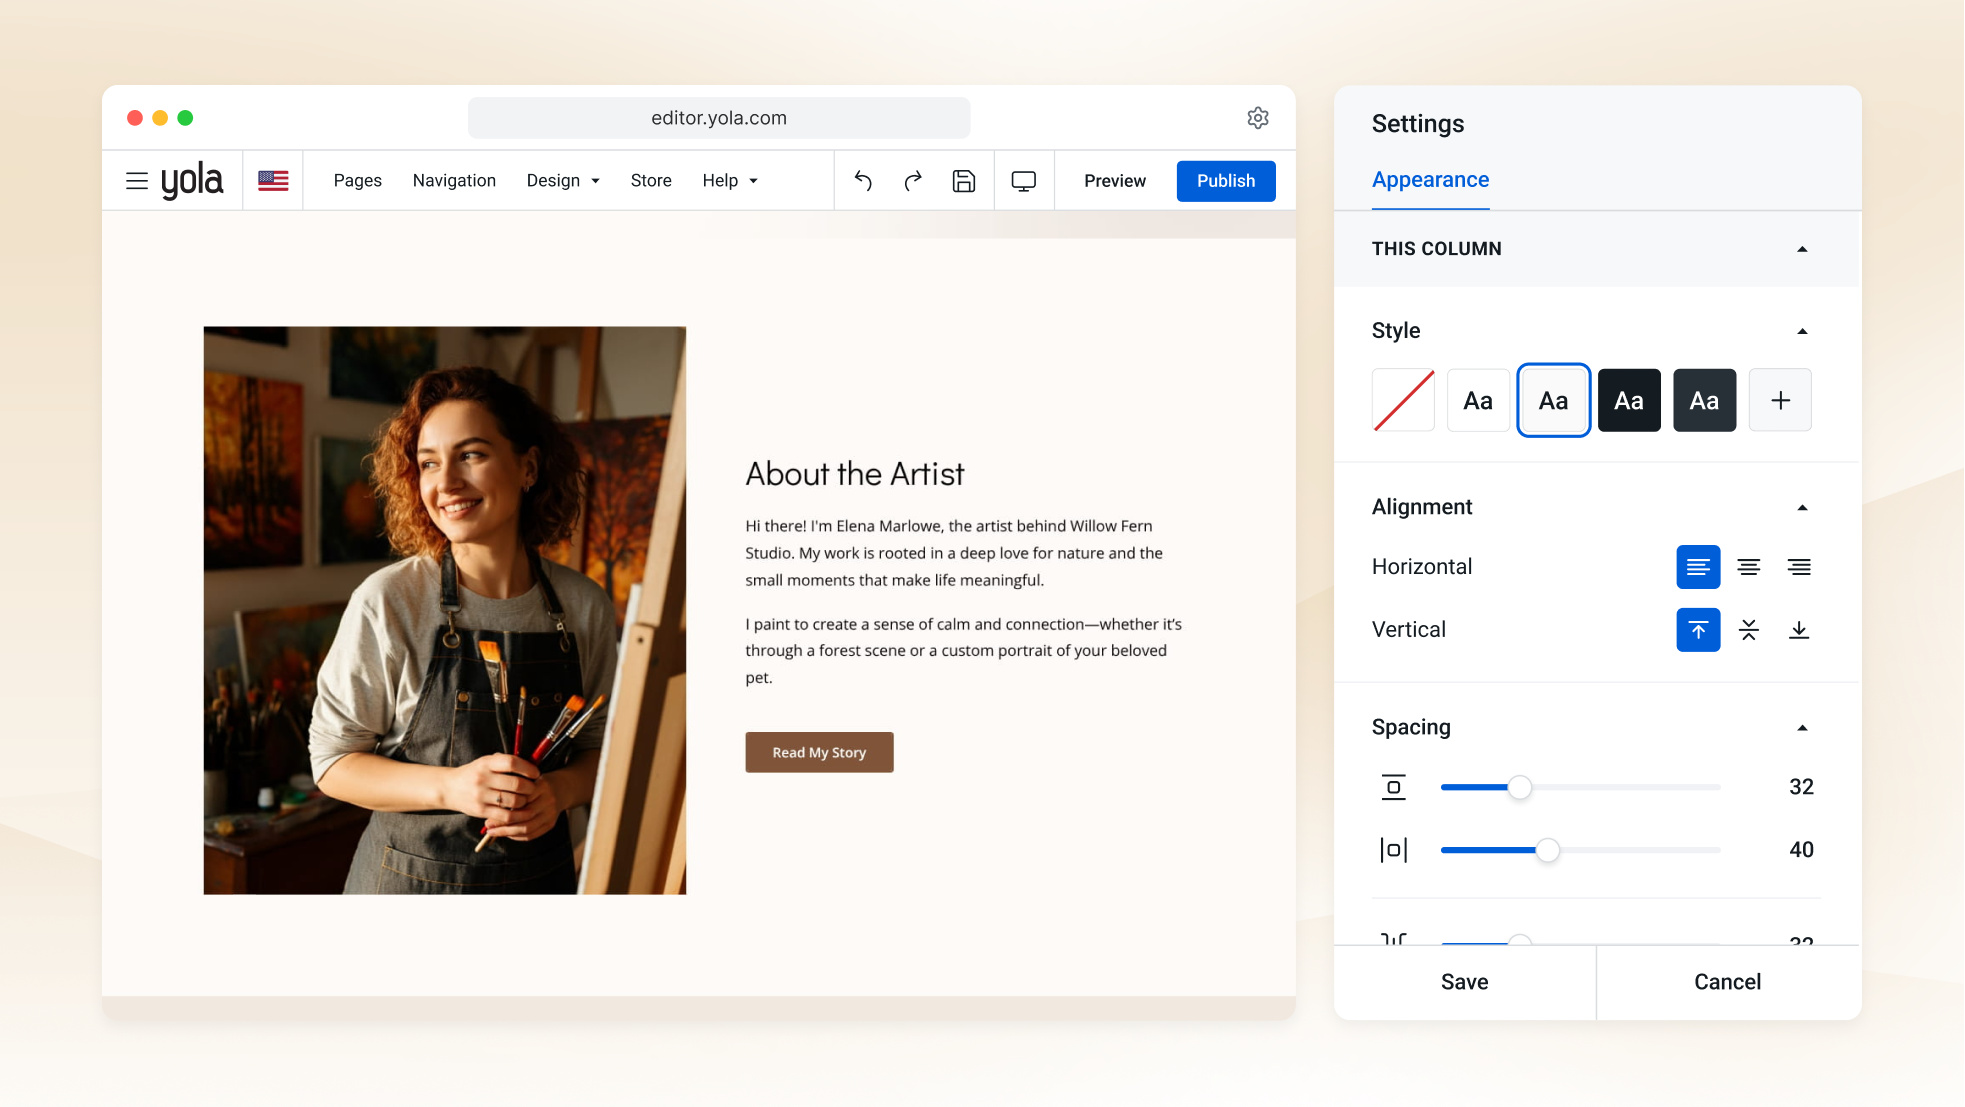Click the redo arrow icon
Viewport: 1965px width, 1107px height.
[913, 181]
